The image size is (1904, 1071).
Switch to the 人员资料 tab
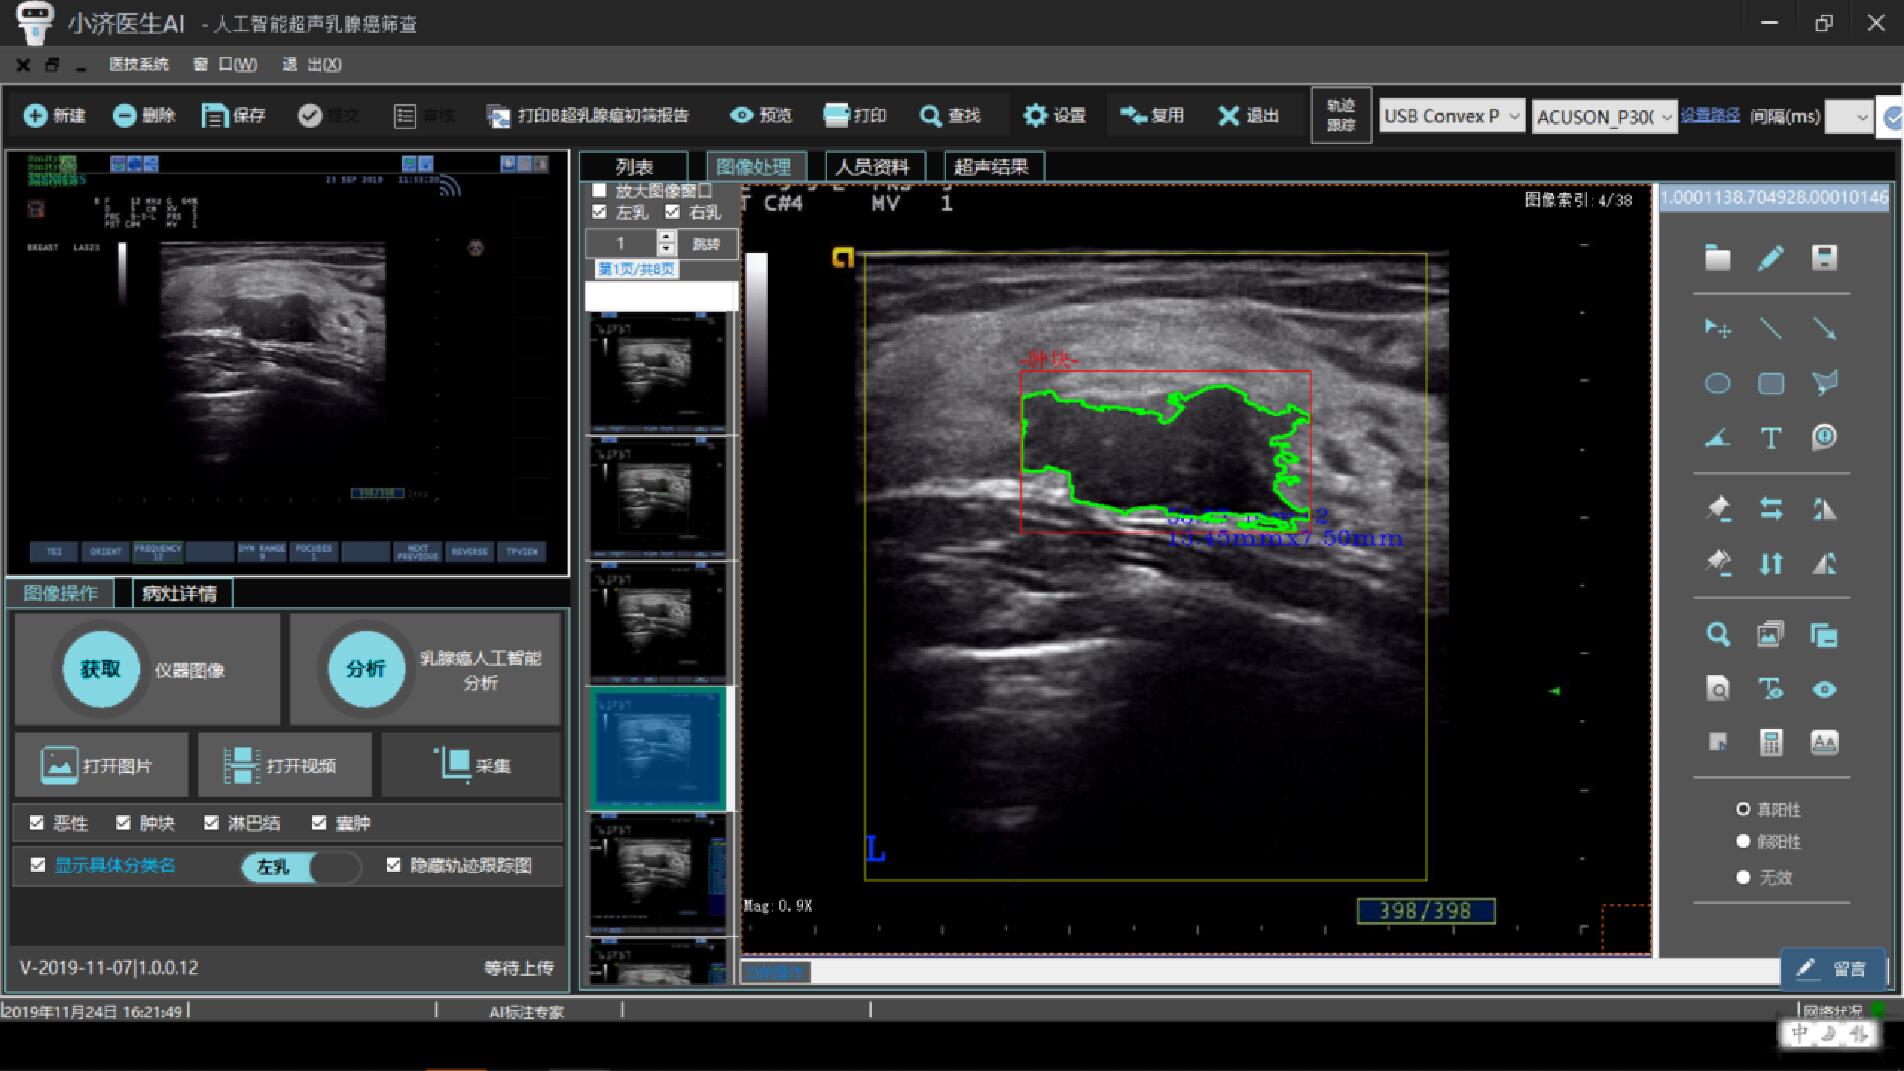pos(873,167)
